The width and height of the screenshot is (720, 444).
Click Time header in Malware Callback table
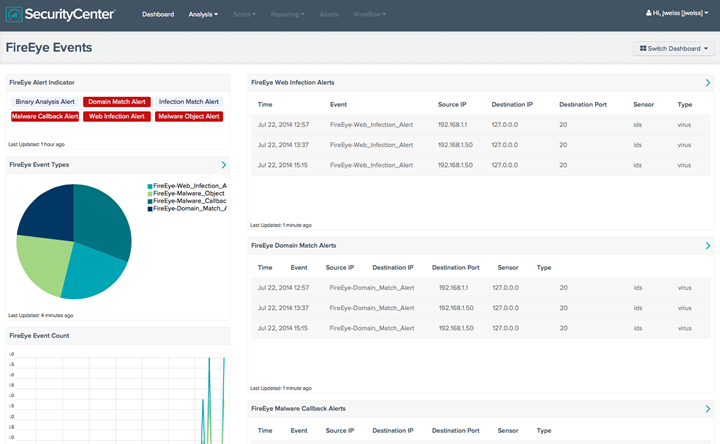[265, 431]
